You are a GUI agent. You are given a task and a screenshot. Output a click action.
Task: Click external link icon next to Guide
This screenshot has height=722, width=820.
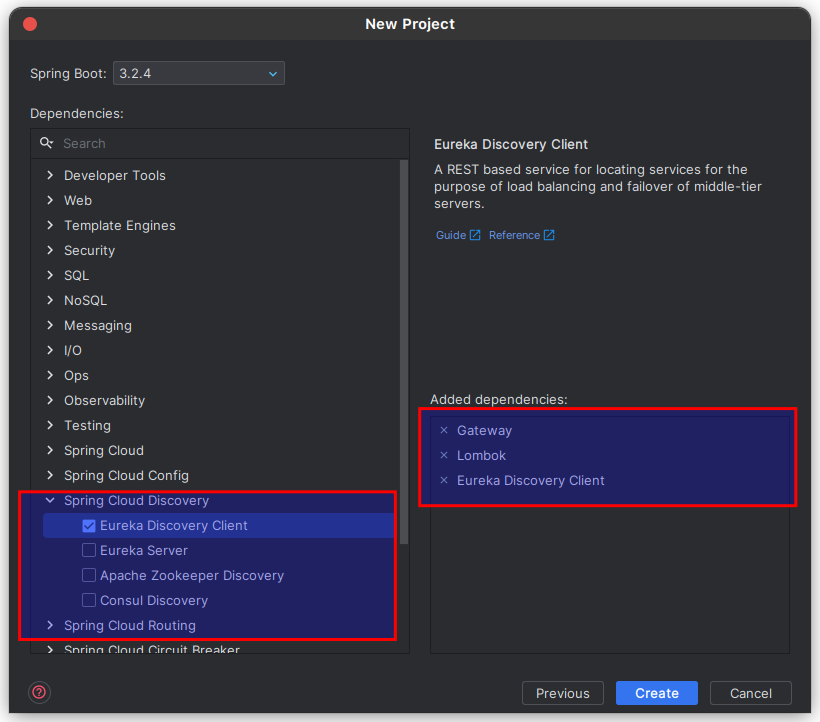475,235
